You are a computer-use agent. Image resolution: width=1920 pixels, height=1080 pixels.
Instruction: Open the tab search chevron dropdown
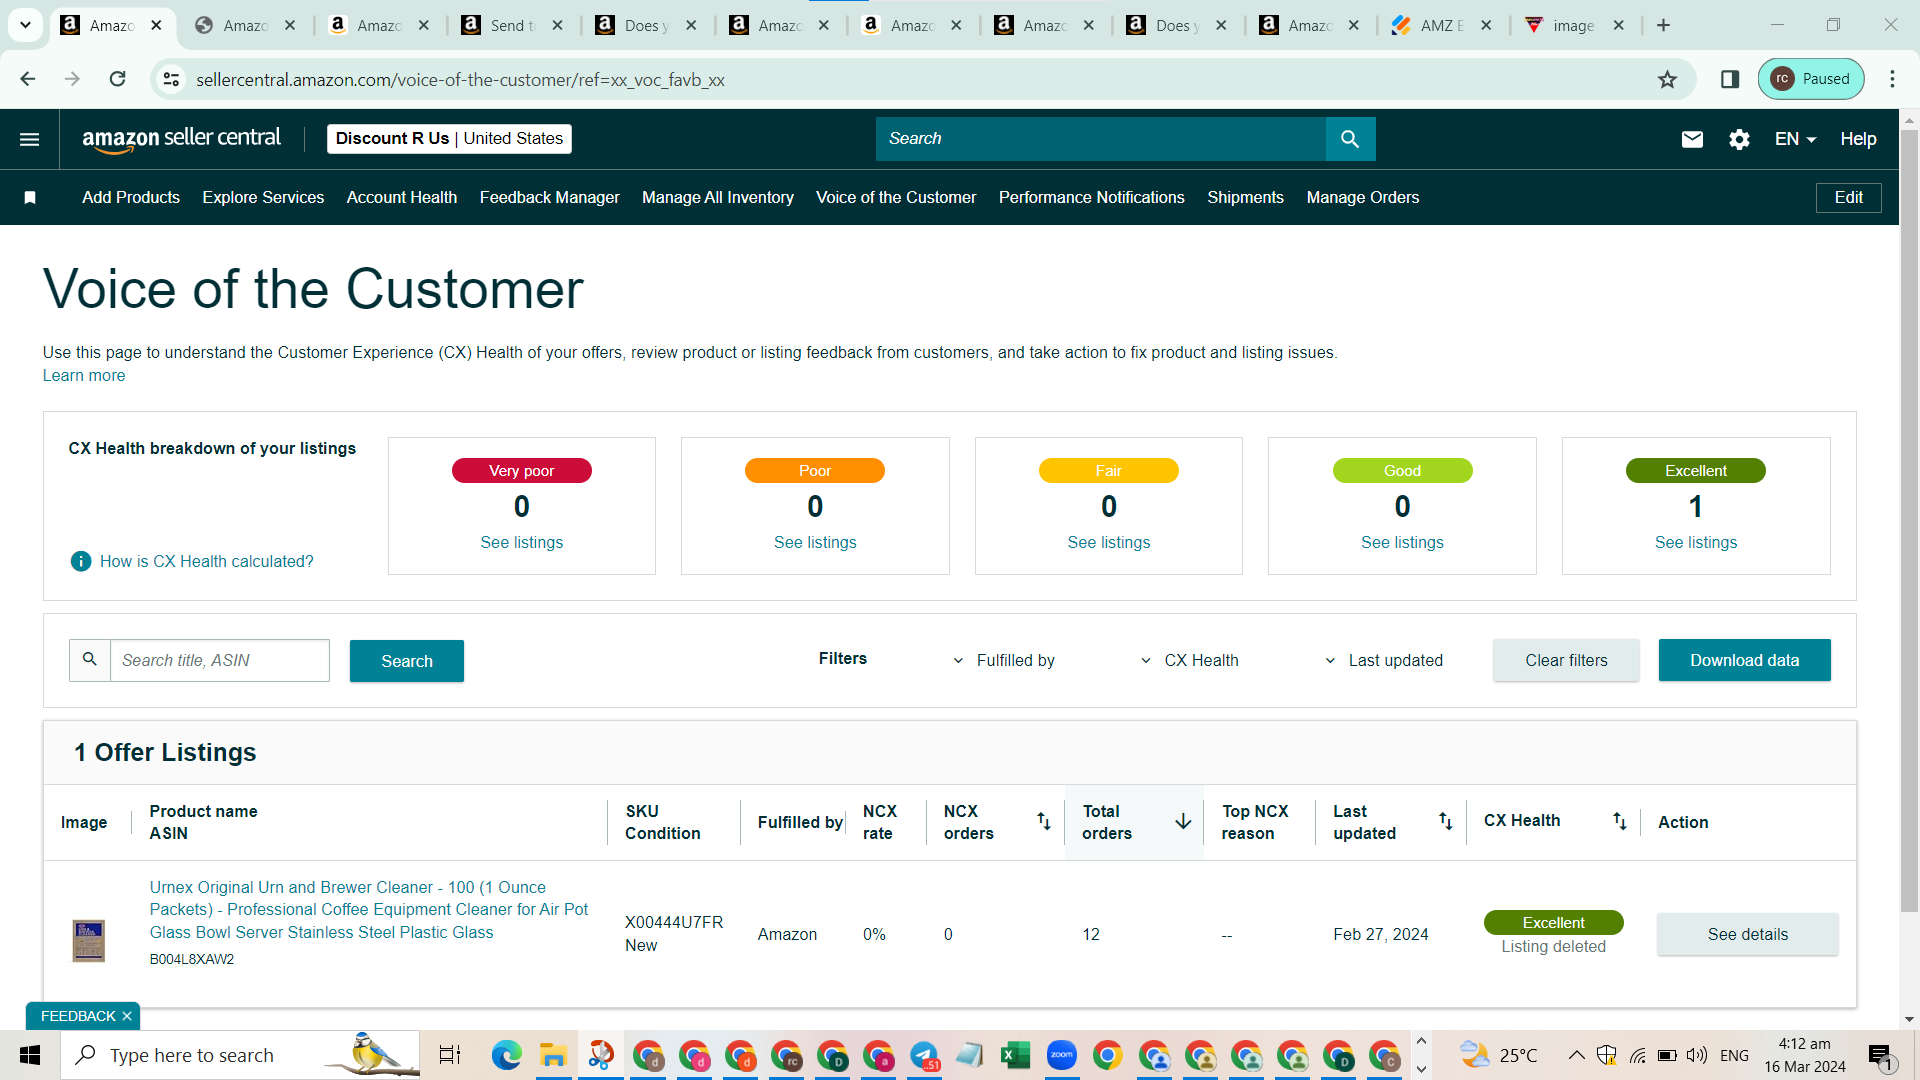[x=25, y=26]
